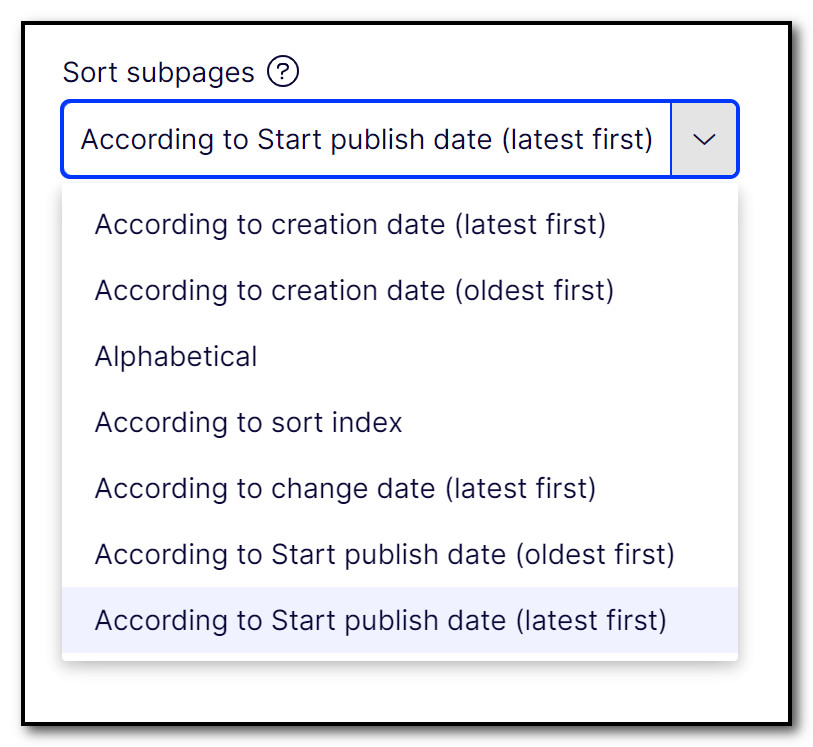The image size is (813, 747).
Task: Select According to creation date (latest first)
Action: (400, 224)
